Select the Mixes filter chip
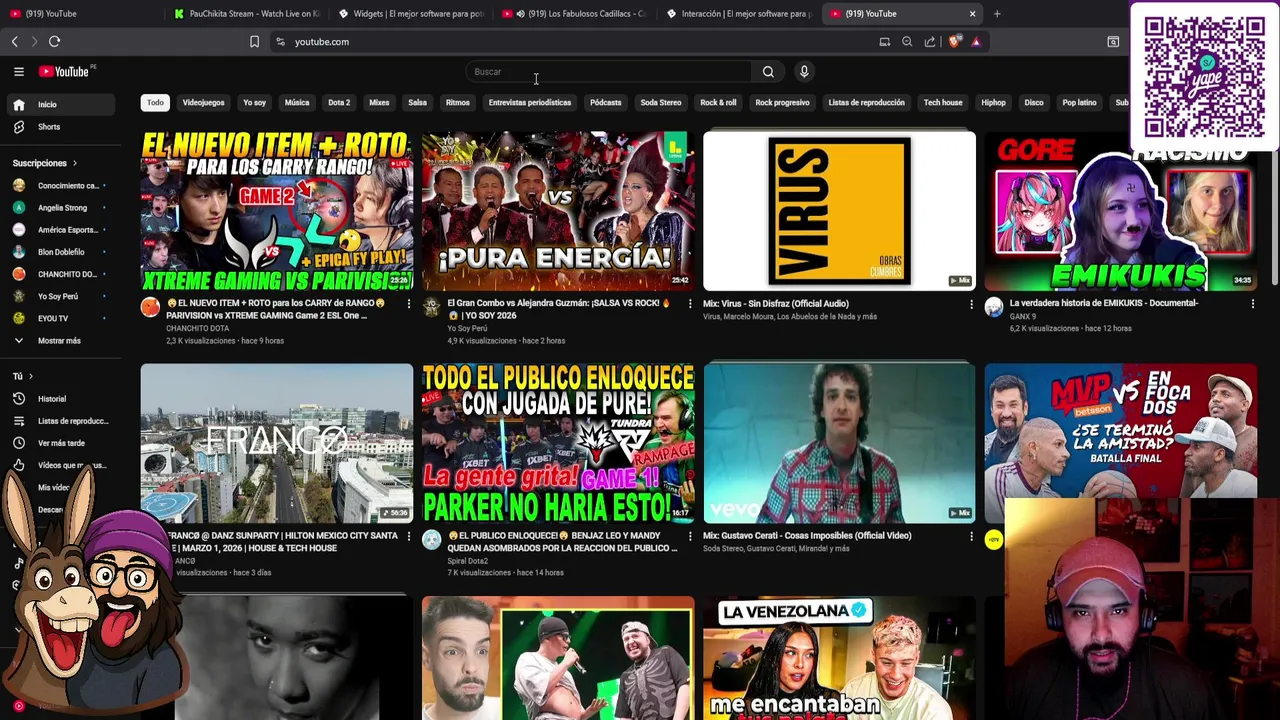The height and width of the screenshot is (720, 1280). click(x=379, y=103)
